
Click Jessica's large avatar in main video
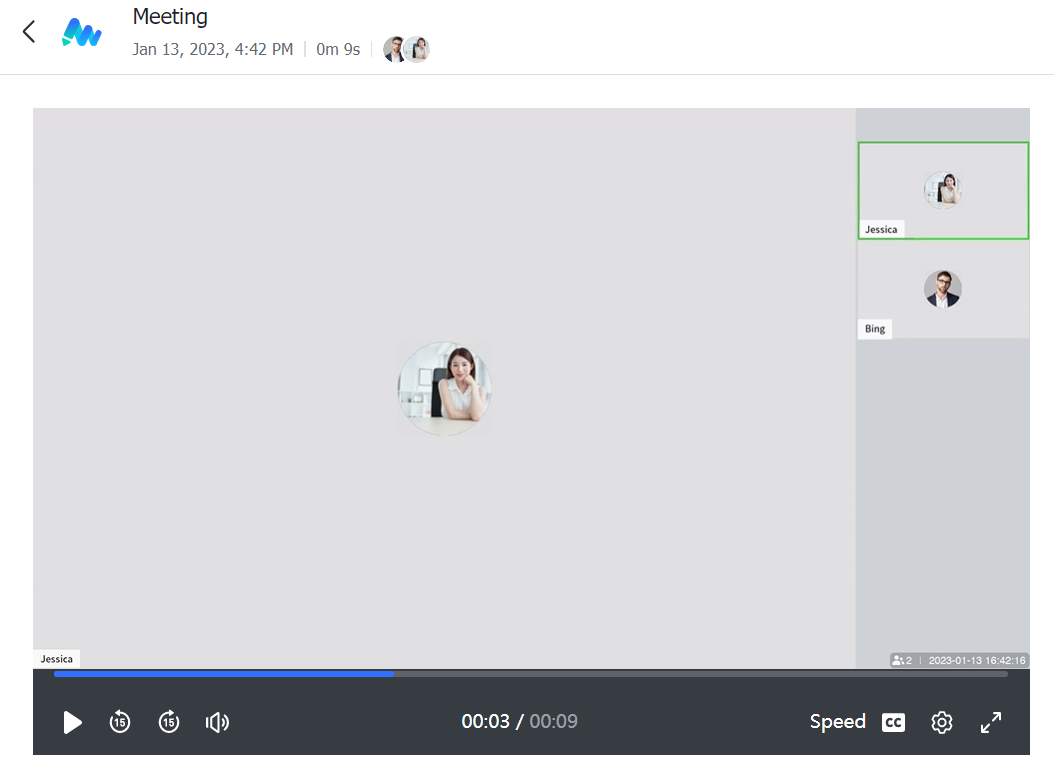point(445,388)
